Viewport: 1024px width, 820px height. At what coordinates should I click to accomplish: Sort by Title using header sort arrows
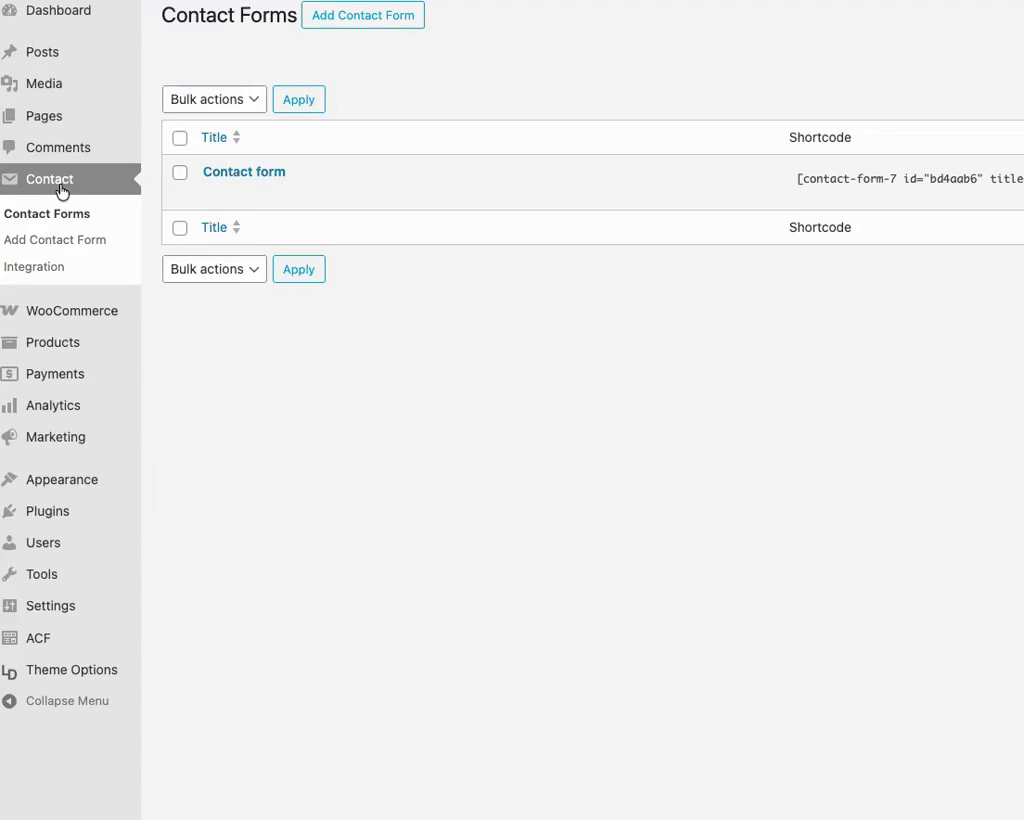click(236, 138)
